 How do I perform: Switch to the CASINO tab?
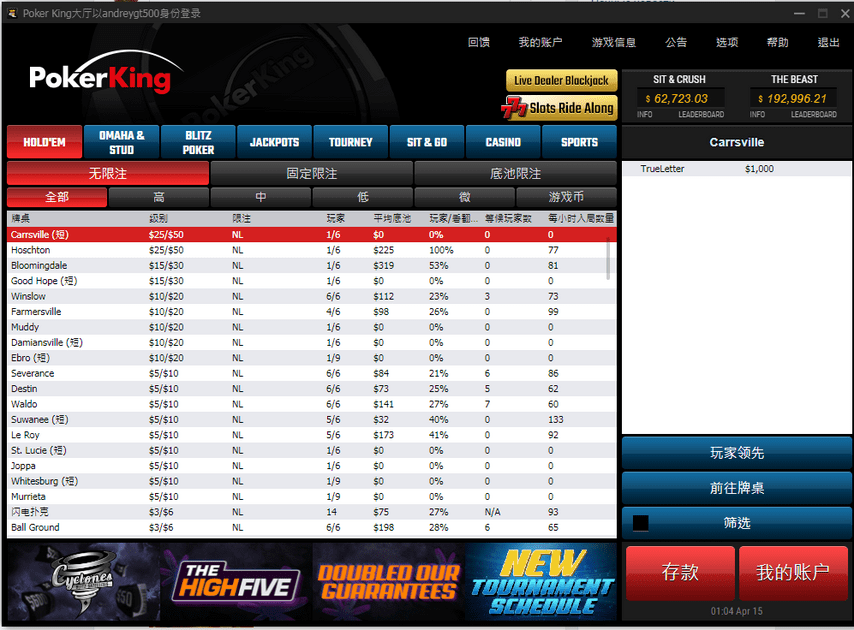[503, 142]
